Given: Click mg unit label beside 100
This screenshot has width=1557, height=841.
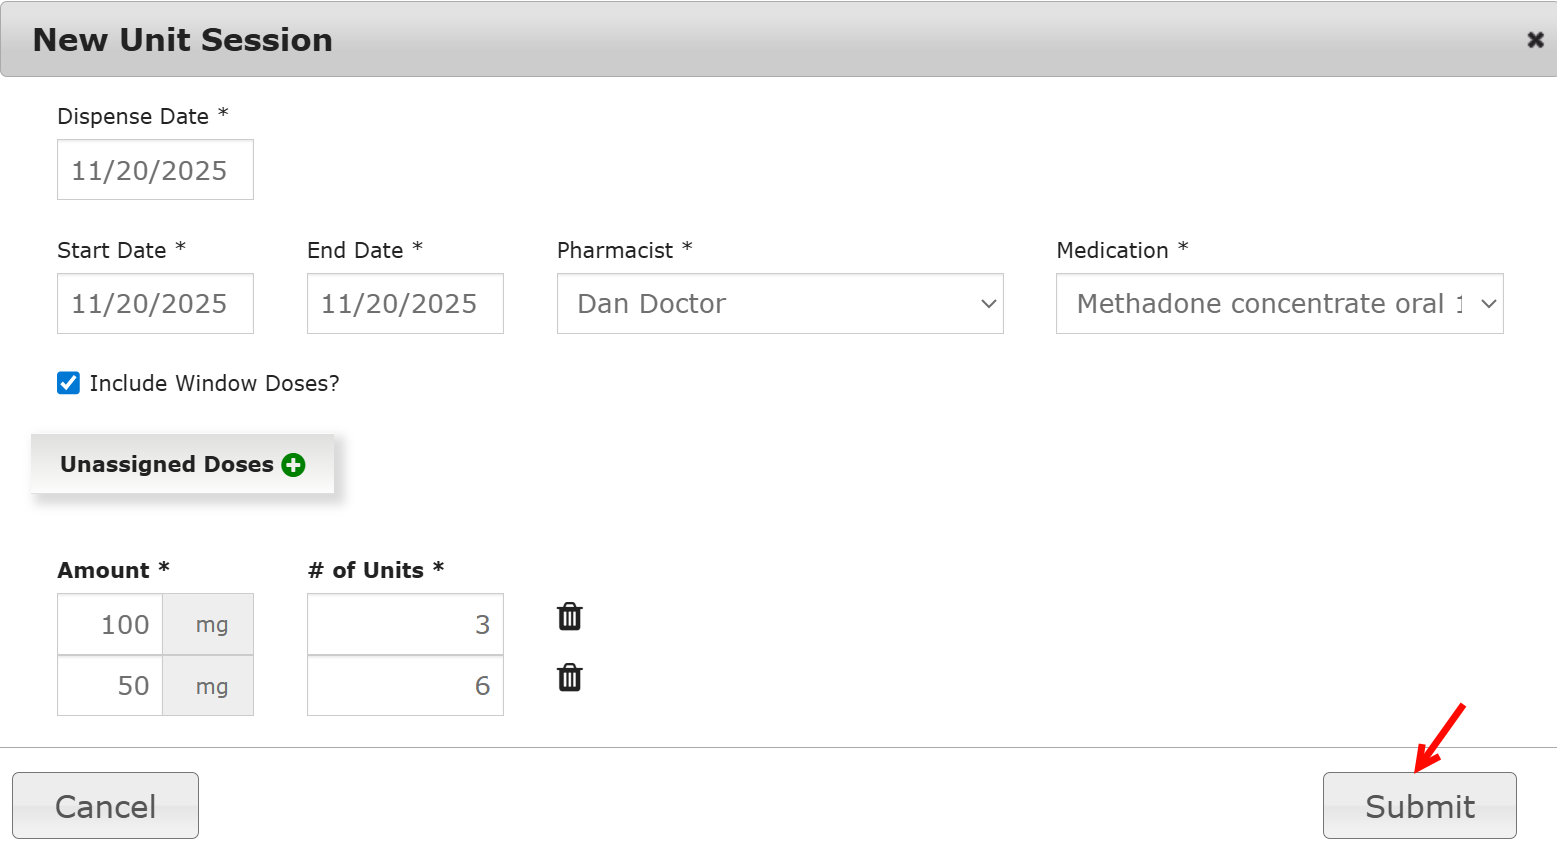Looking at the screenshot, I should (211, 625).
